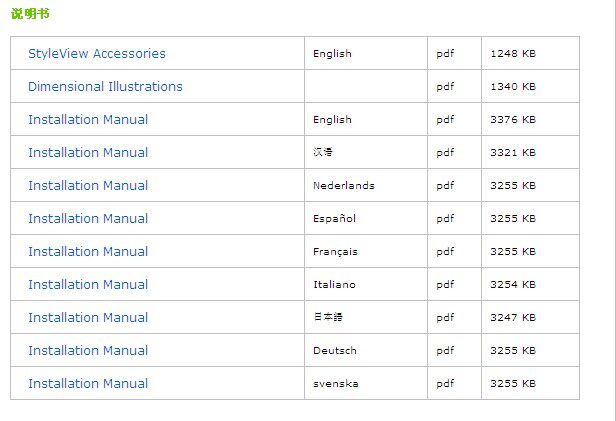The width and height of the screenshot is (616, 421).
Task: Click the 1340 KB file size cell
Action: (513, 87)
